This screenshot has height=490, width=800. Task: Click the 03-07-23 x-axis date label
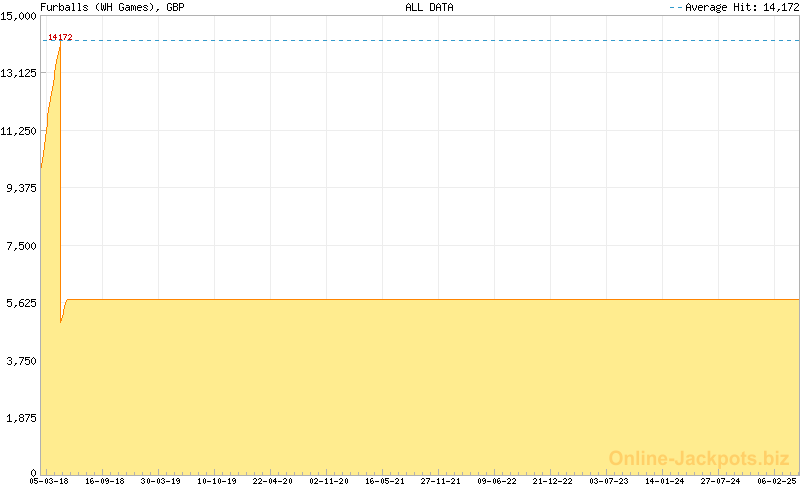pos(609,481)
